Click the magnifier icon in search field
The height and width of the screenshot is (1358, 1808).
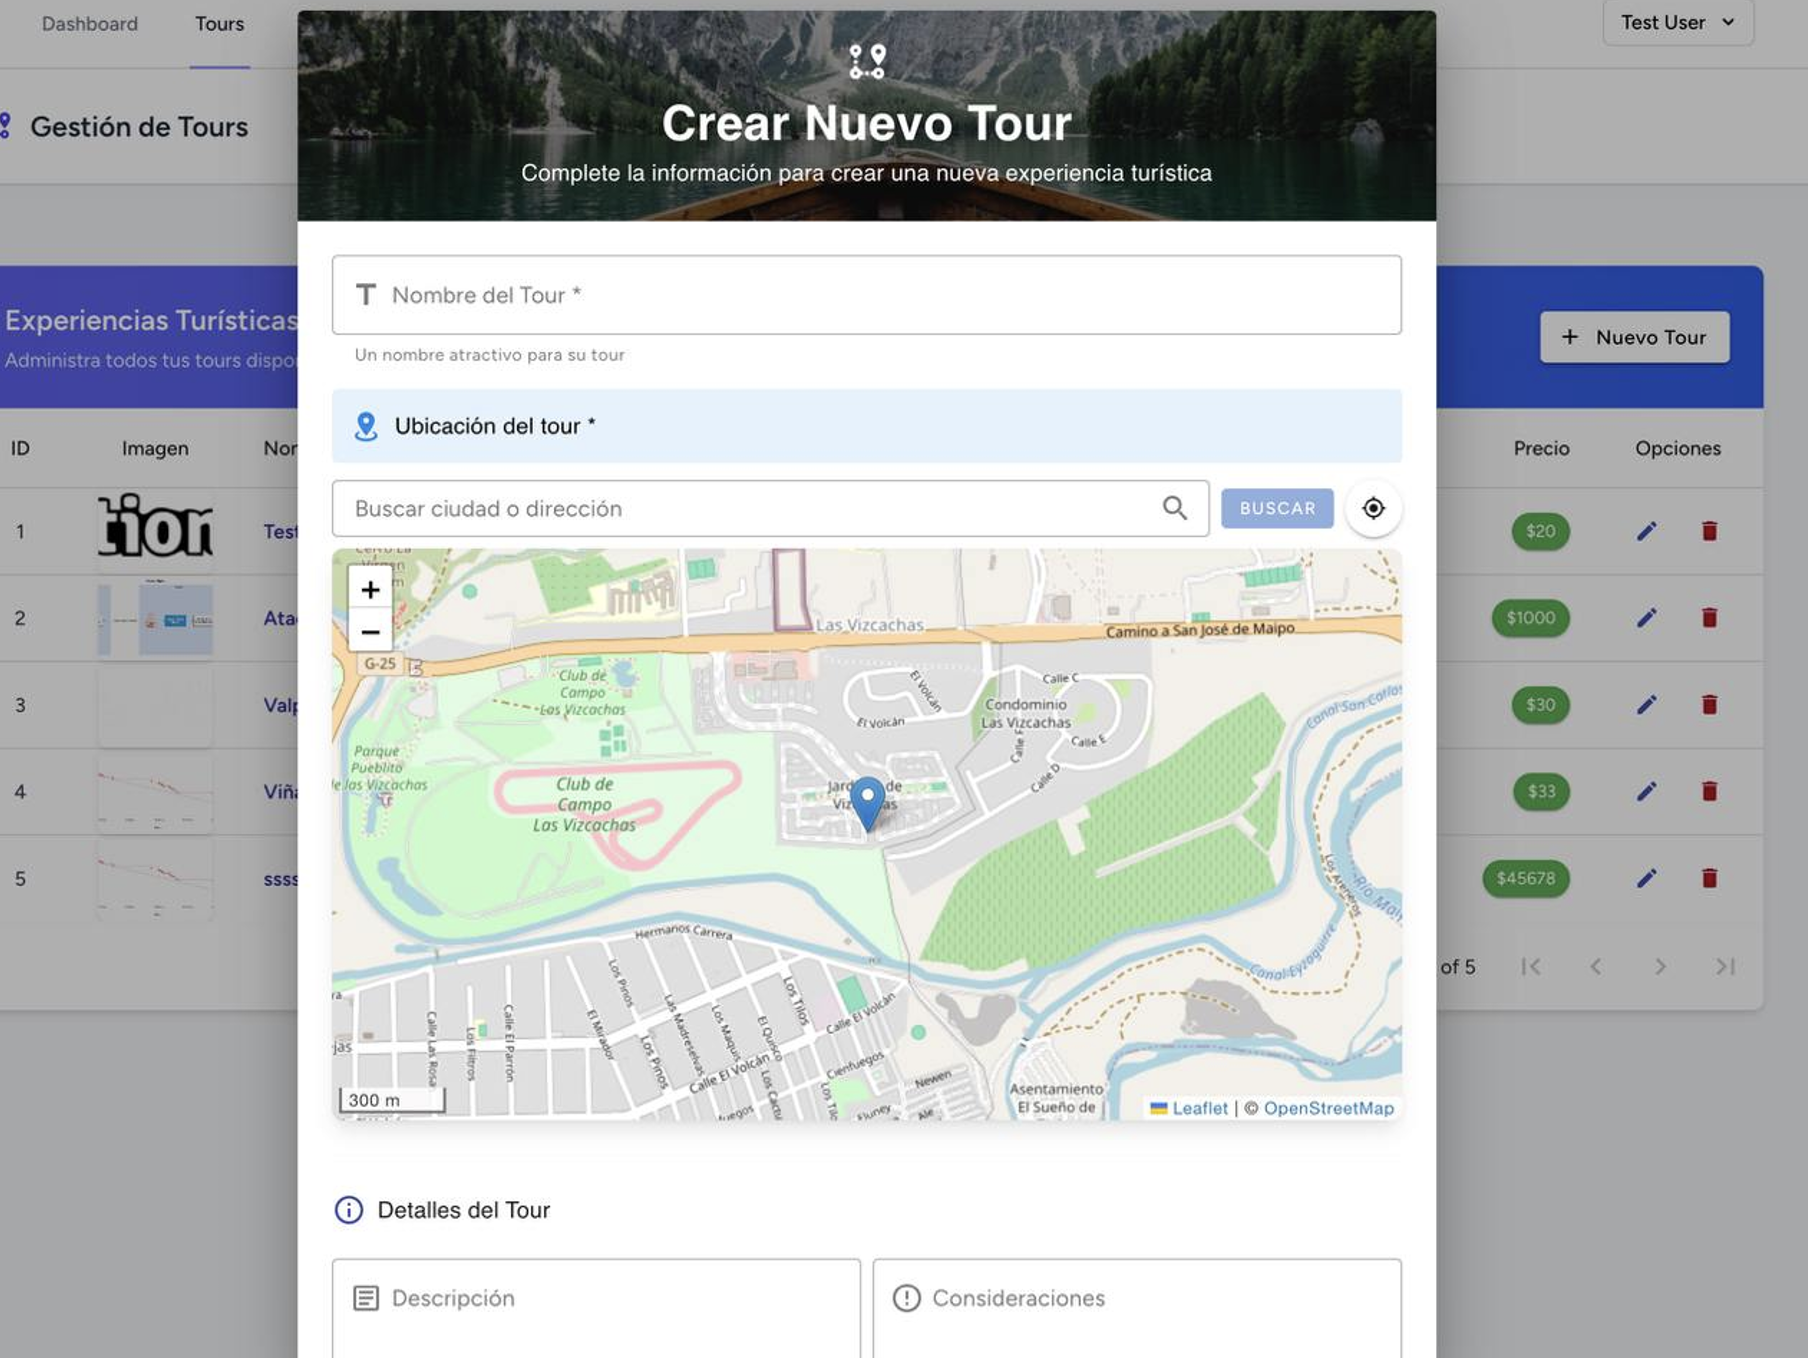click(1175, 508)
